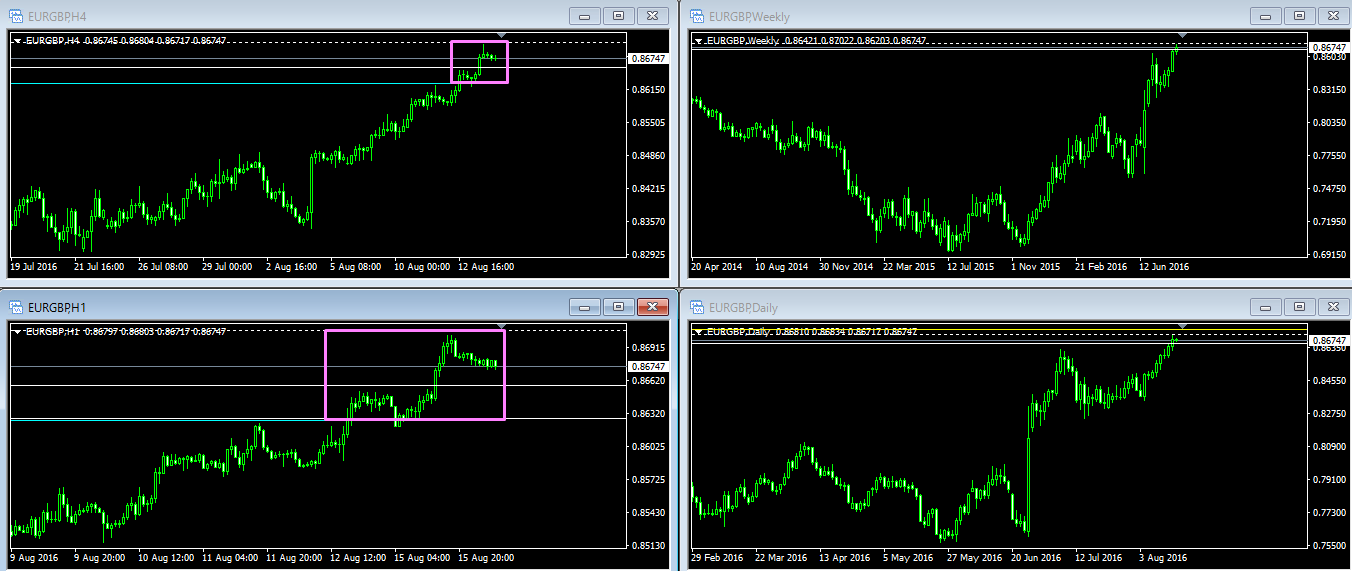Click the EURGBP,H4 chart window icon
This screenshot has height=571, width=1352.
click(x=17, y=16)
